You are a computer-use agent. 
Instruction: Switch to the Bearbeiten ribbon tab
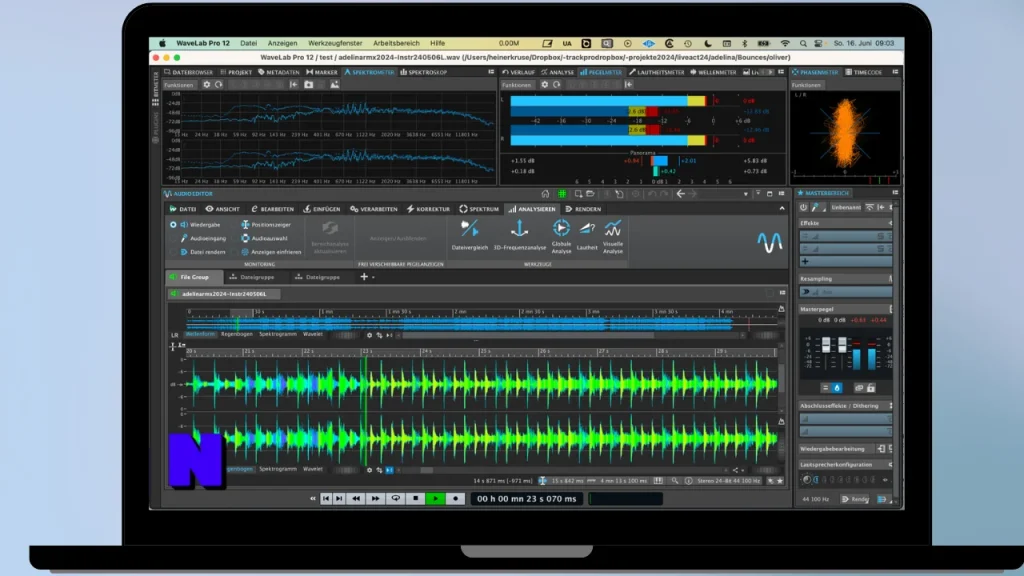273,209
